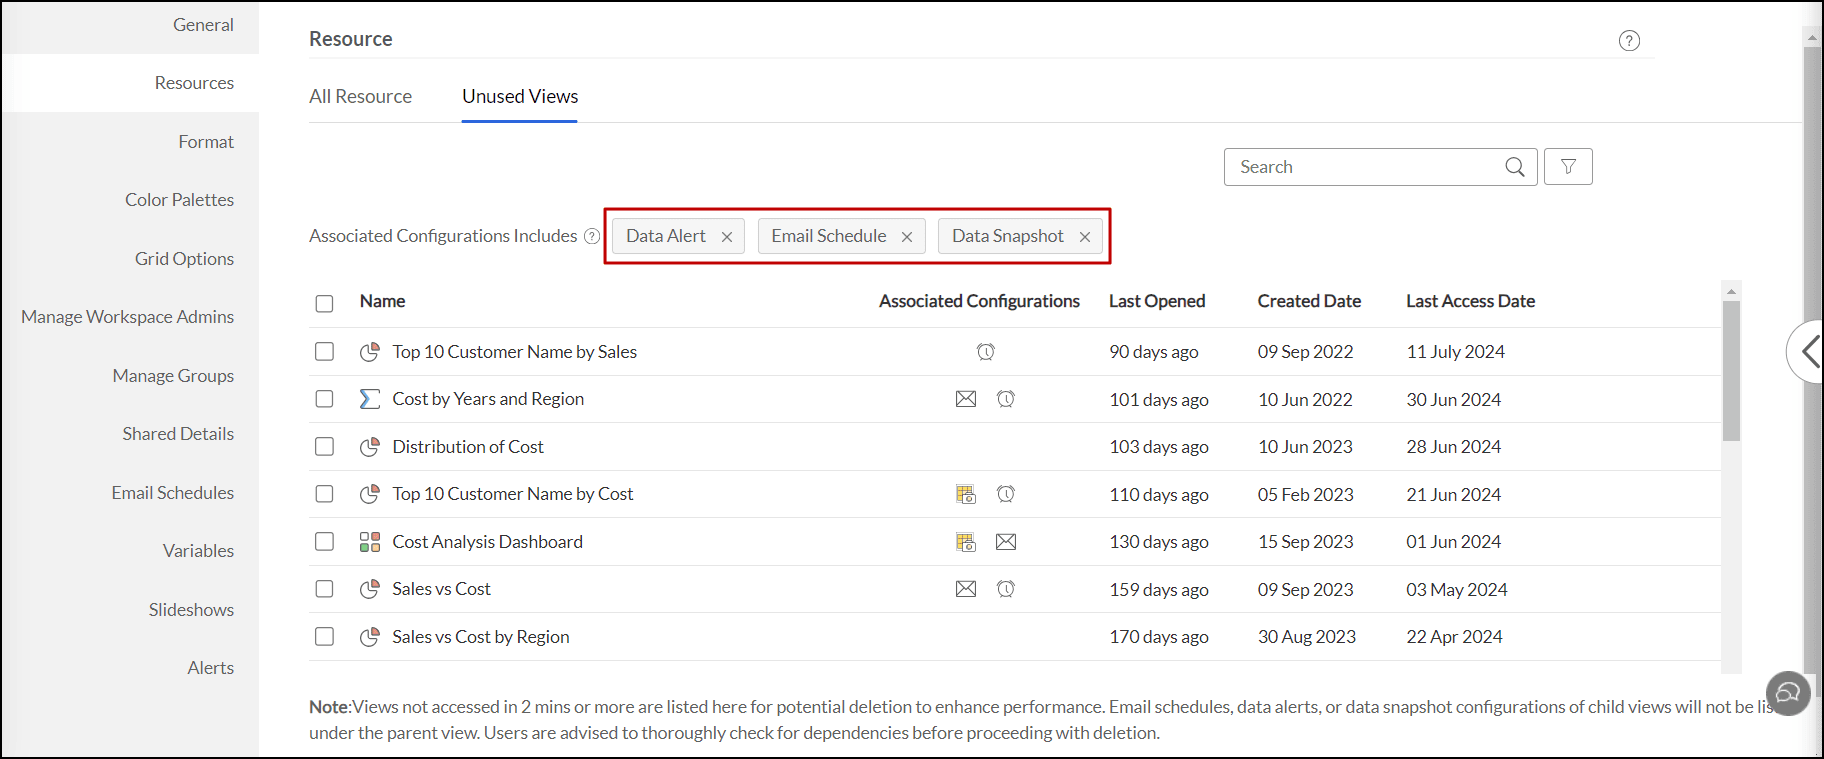This screenshot has height=759, width=1824.
Task: Click the email schedule icon for Cost by Years and Region
Action: [x=965, y=399]
